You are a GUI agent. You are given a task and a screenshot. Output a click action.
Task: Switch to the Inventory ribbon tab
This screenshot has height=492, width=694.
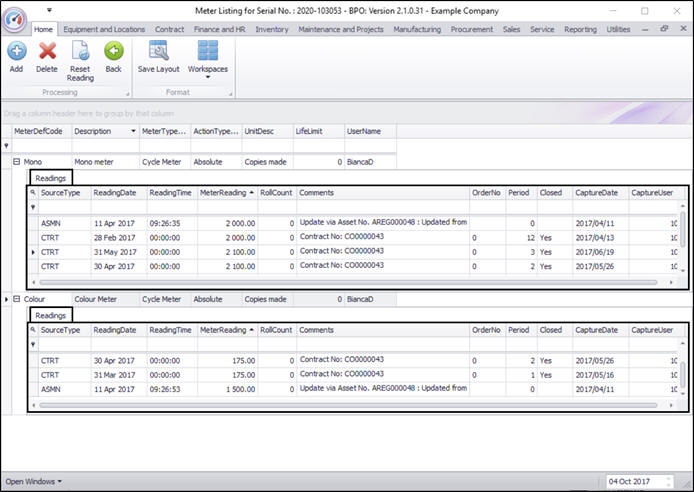click(271, 30)
